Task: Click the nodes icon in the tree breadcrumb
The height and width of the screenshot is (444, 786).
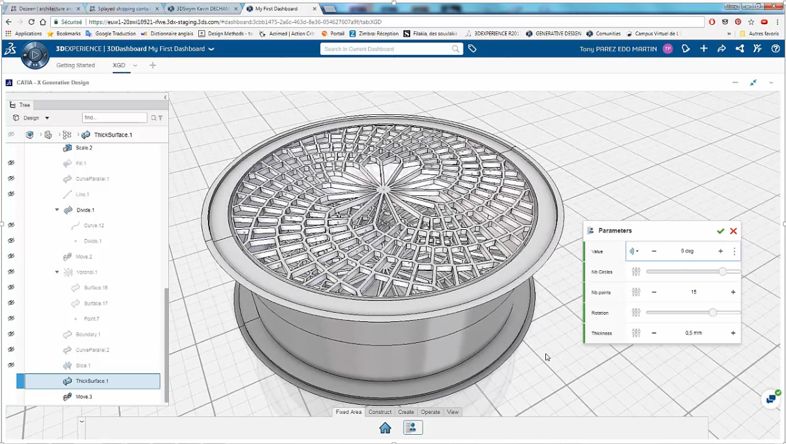Action: coord(67,135)
